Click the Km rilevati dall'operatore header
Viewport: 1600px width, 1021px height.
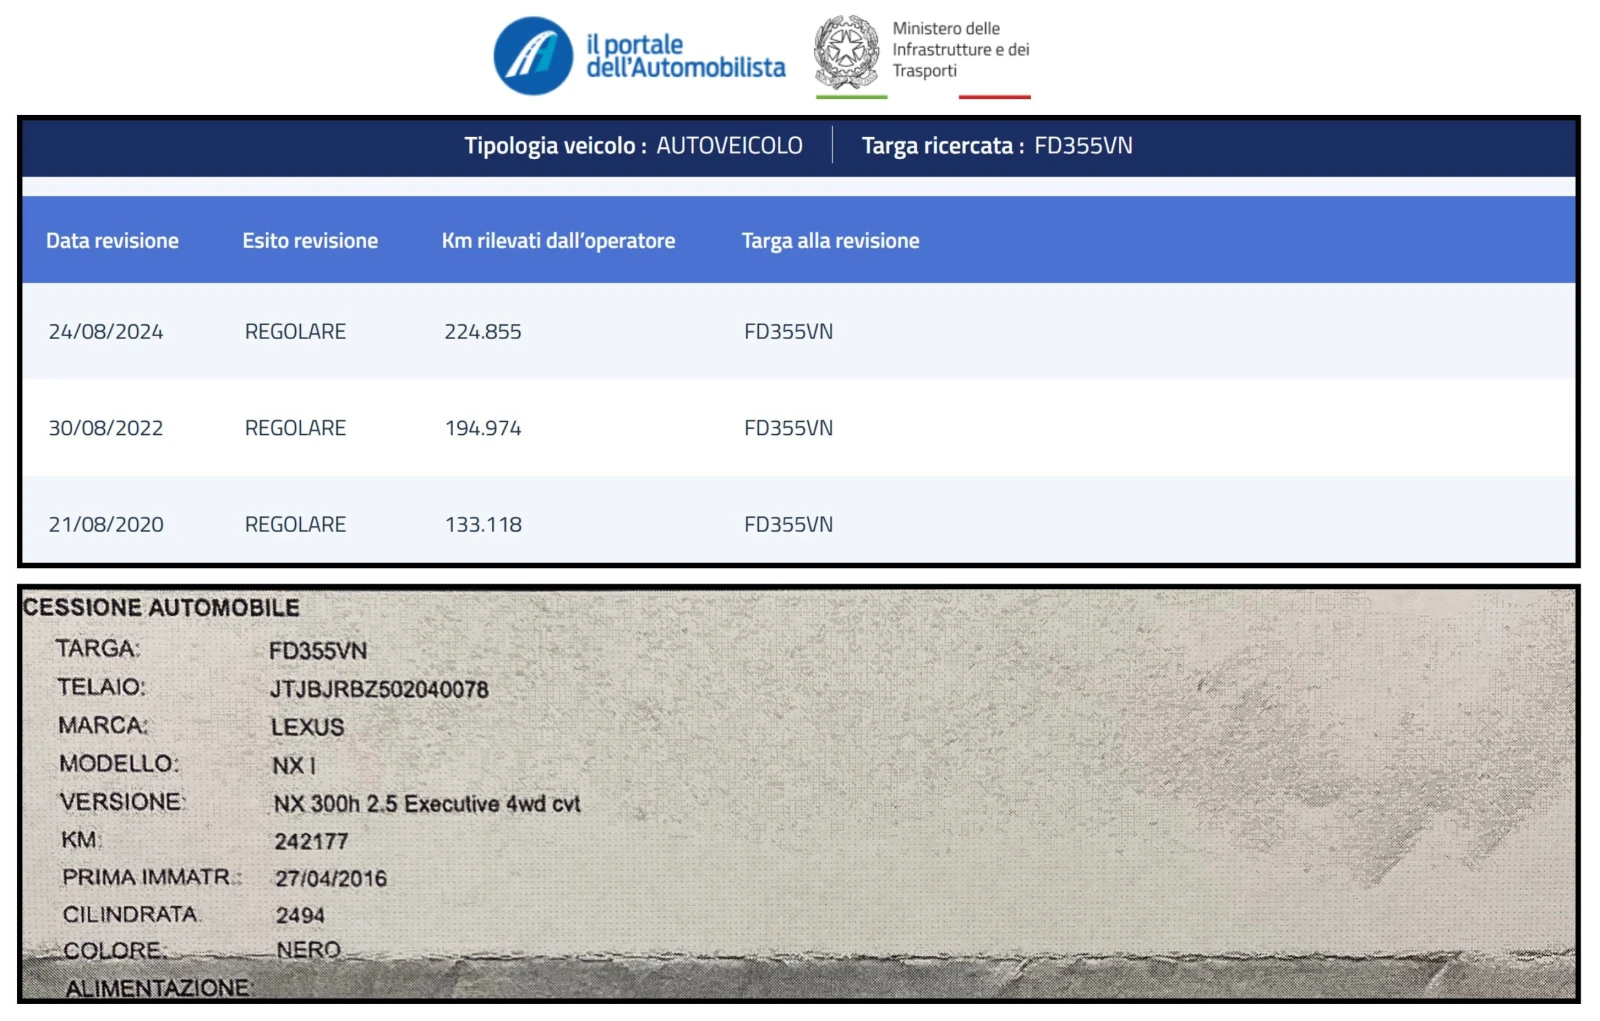point(558,241)
